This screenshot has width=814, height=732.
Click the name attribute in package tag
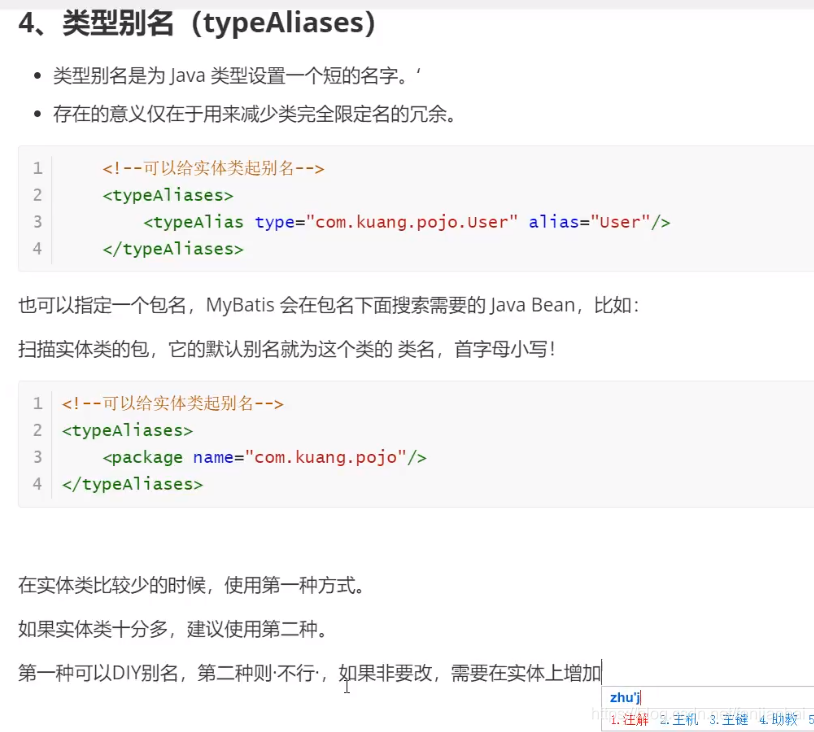[213, 457]
